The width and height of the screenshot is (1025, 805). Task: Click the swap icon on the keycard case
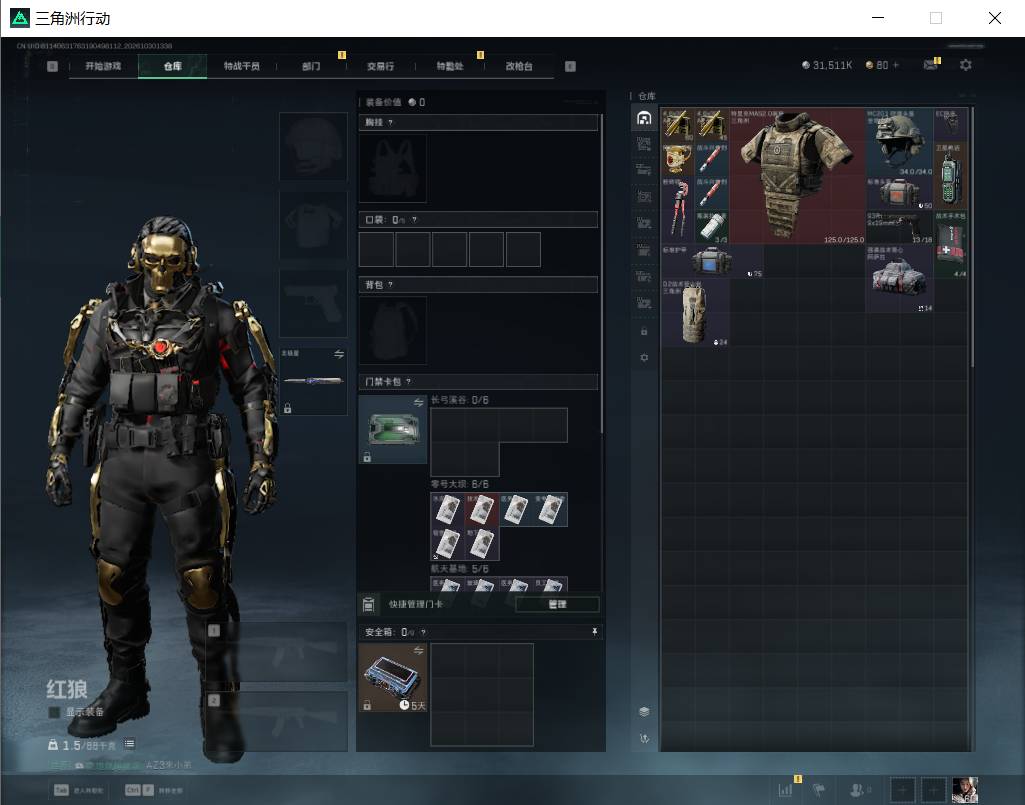[418, 402]
